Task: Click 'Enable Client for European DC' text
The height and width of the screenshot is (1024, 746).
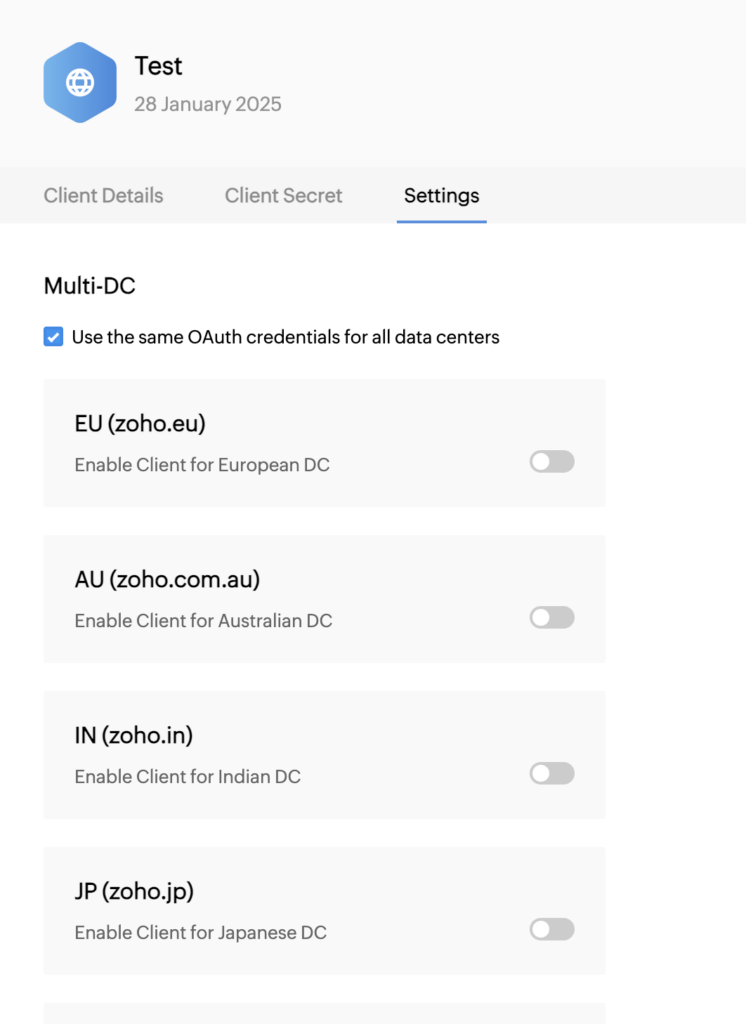Action: tap(202, 465)
